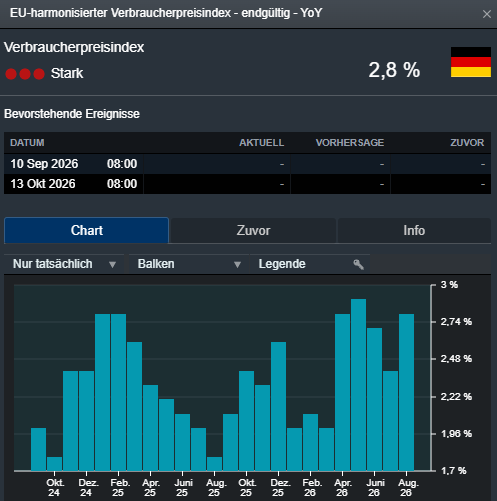
Task: Click the German flag icon
Action: click(471, 62)
